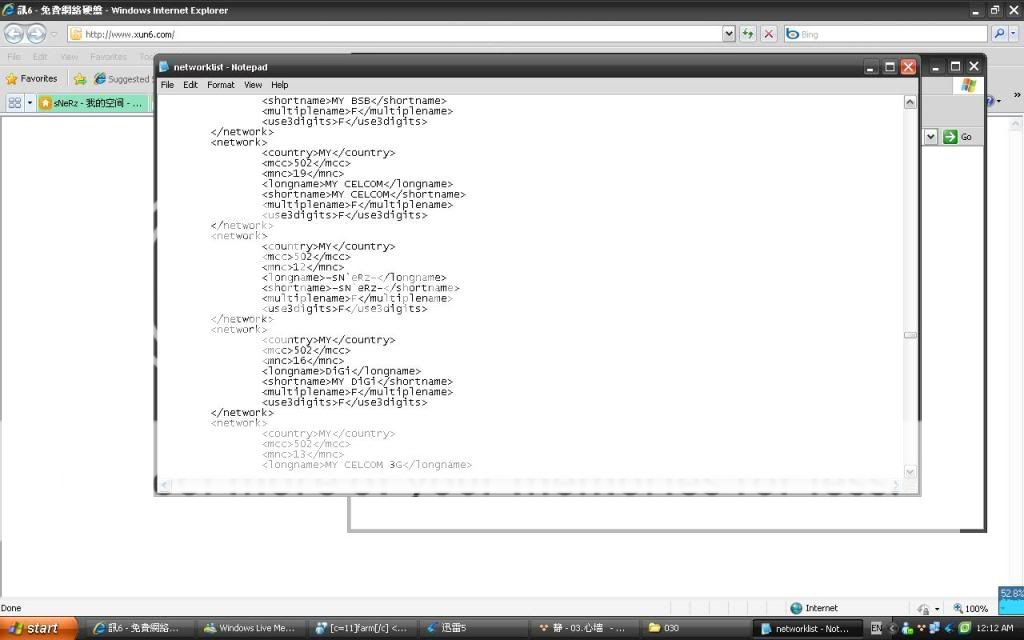Click the IE Forward navigation button
Screen dimensions: 1024x640
click(x=37, y=34)
